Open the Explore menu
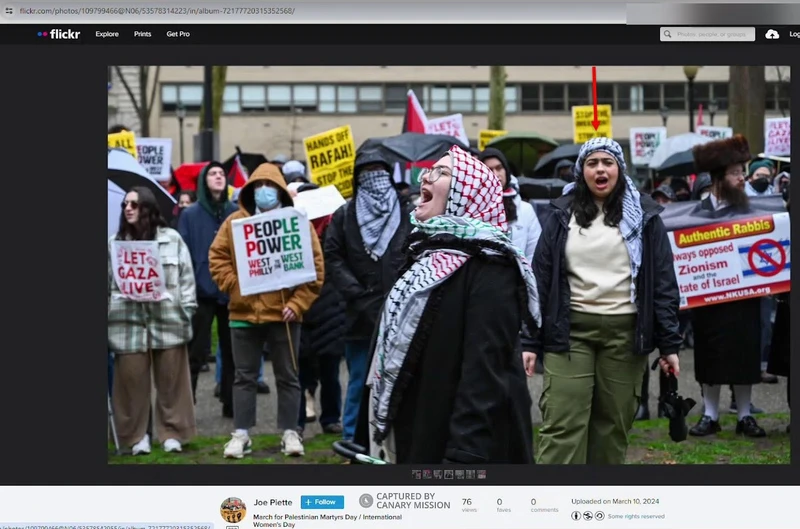Viewport: 800px width, 529px height. pyautogui.click(x=107, y=34)
